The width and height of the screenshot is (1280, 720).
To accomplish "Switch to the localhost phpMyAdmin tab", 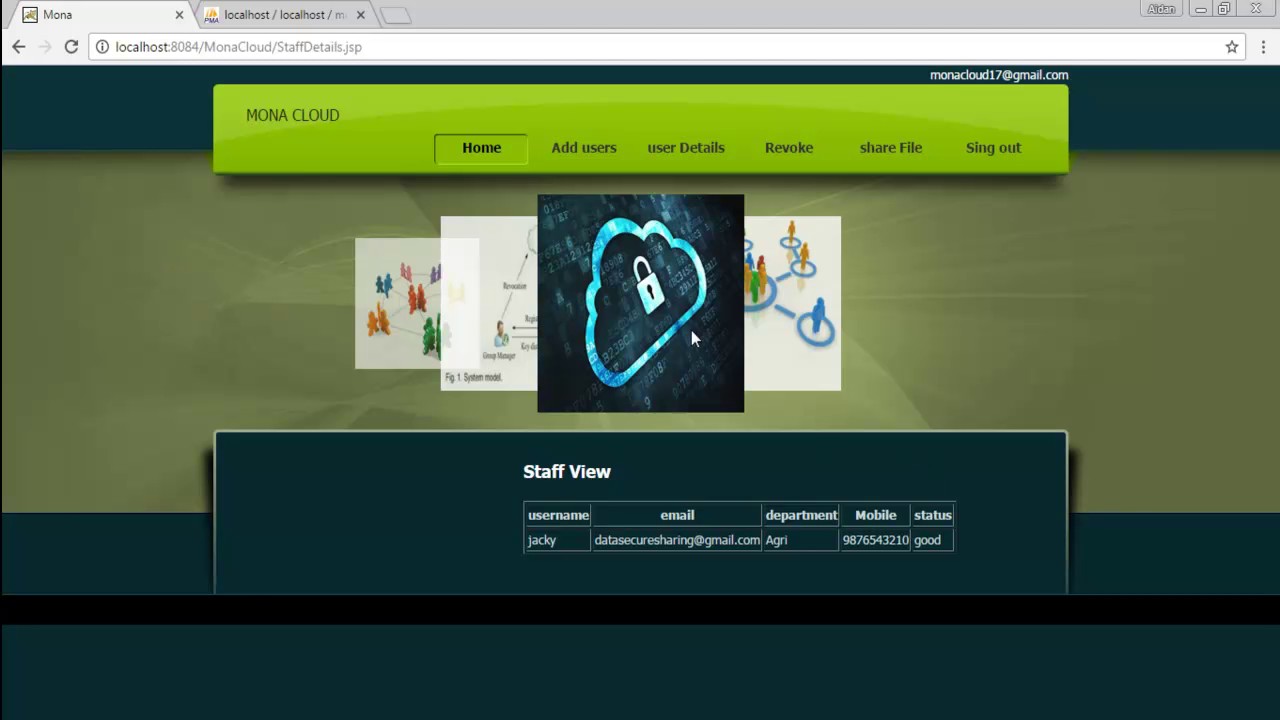I will click(284, 15).
